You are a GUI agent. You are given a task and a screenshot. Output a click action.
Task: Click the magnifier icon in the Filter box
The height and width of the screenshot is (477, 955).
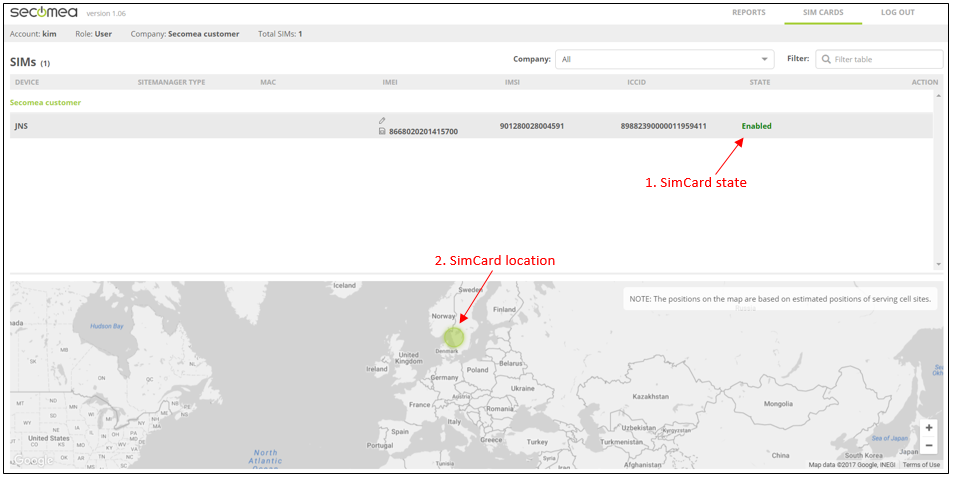tap(826, 60)
